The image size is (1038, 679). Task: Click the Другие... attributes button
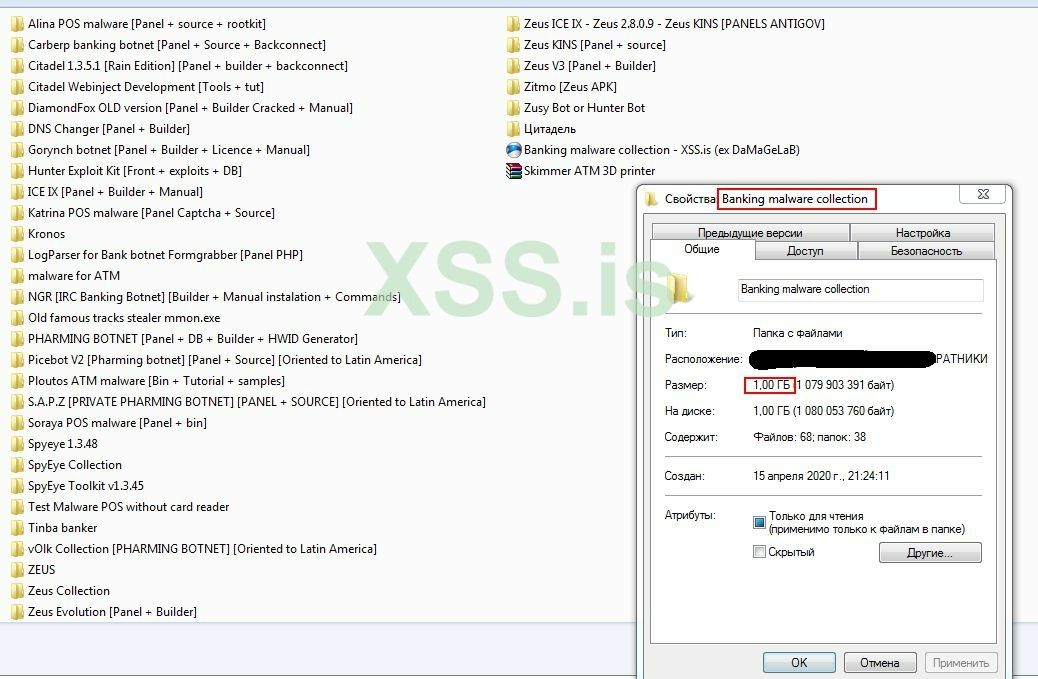[x=930, y=553]
